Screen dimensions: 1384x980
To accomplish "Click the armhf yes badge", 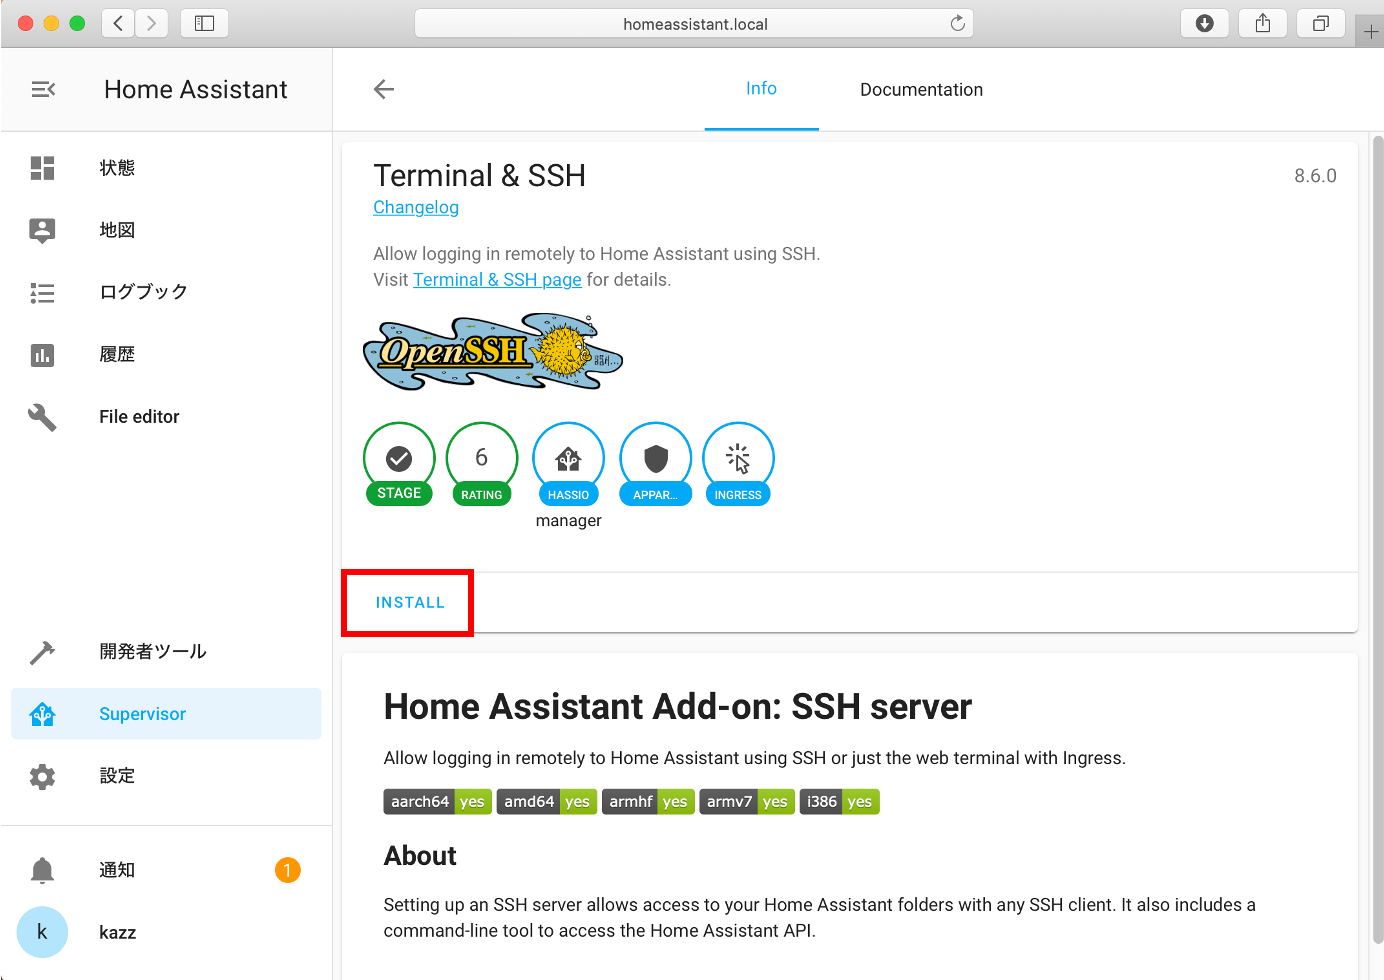I will tap(648, 802).
